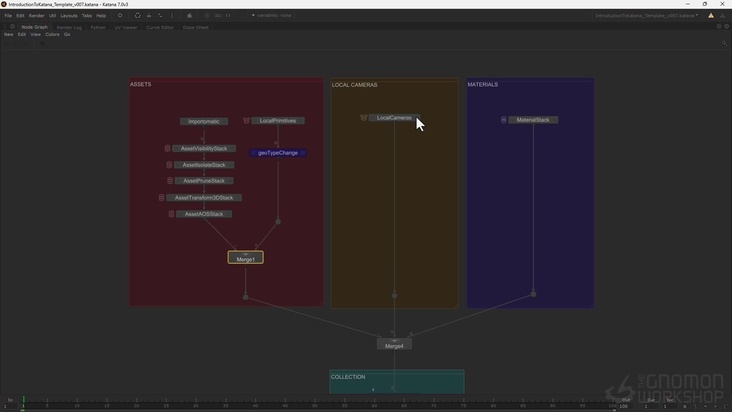Viewport: 732px width, 412px height.
Task: Click the warning triangle icon in top bar
Action: pyautogui.click(x=711, y=16)
